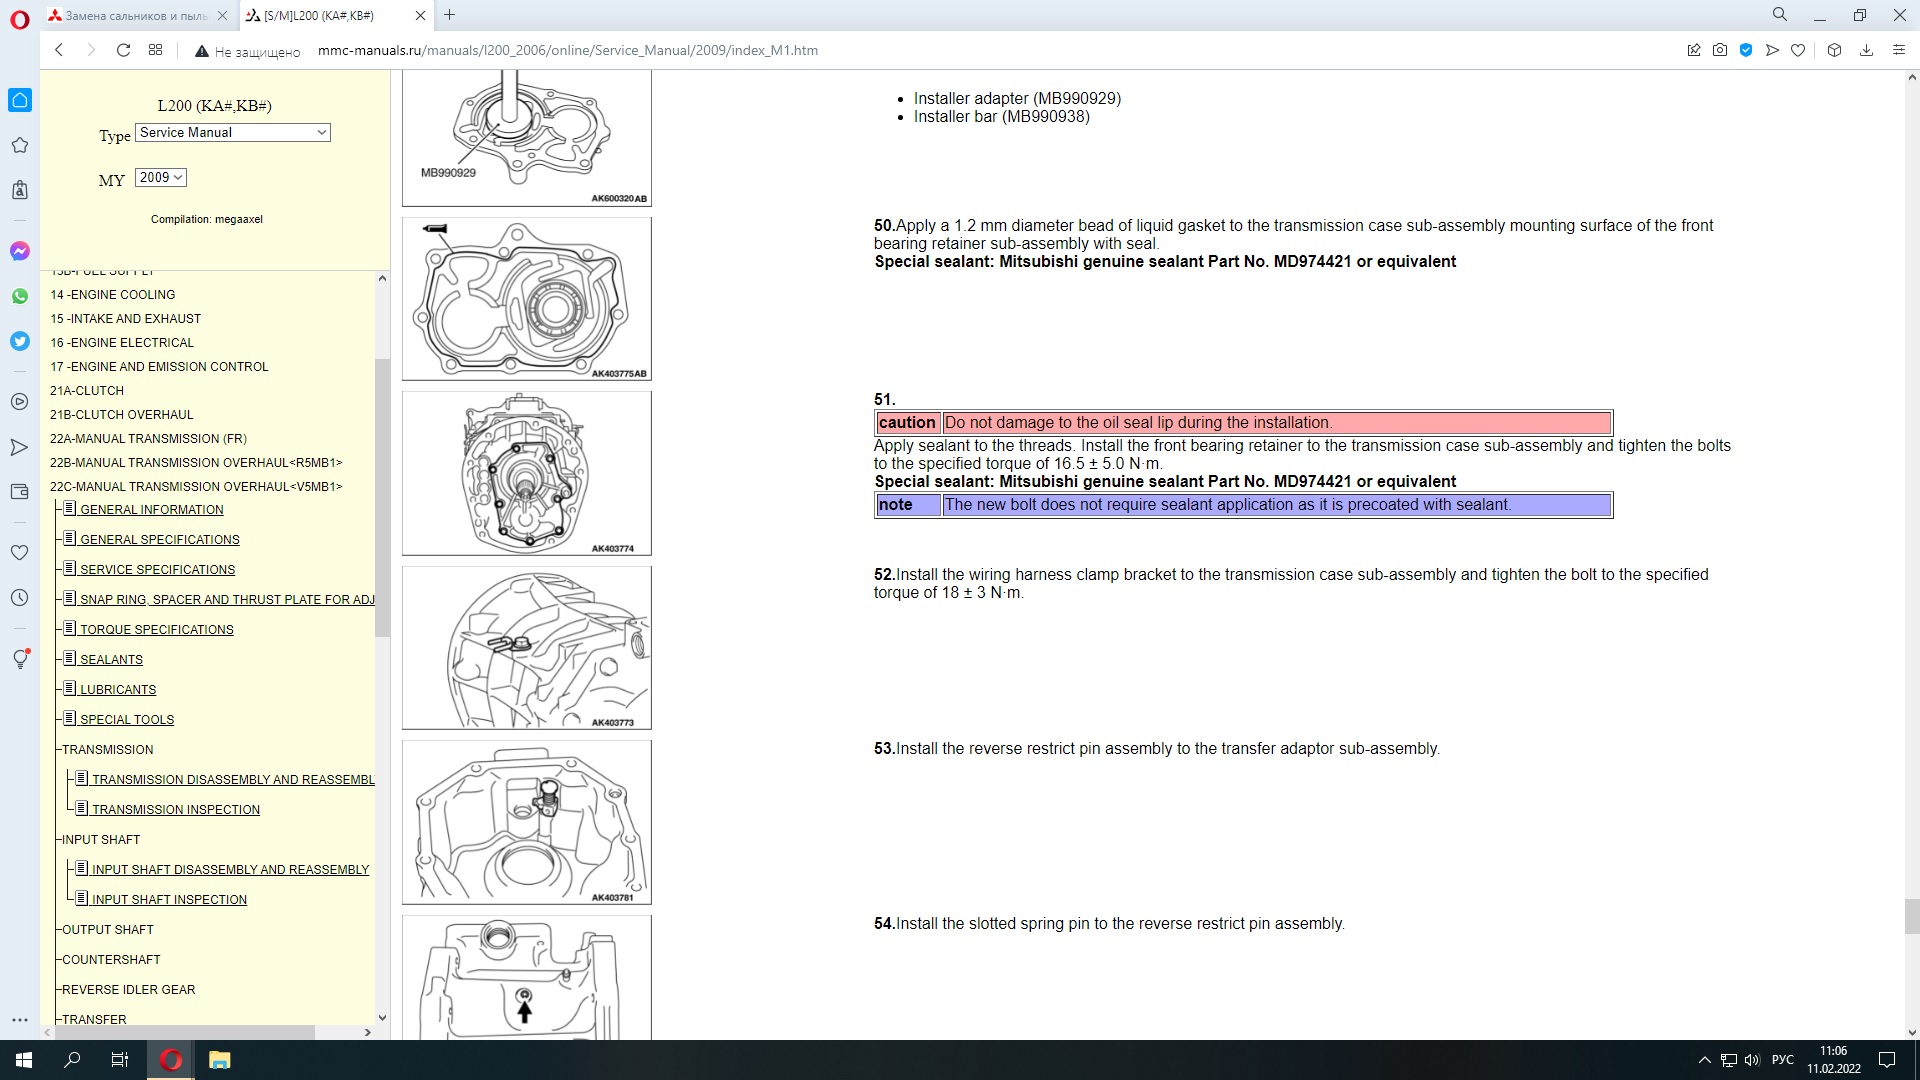Open the SEALANTS page link
Screen dimensions: 1920x1080
coord(111,660)
